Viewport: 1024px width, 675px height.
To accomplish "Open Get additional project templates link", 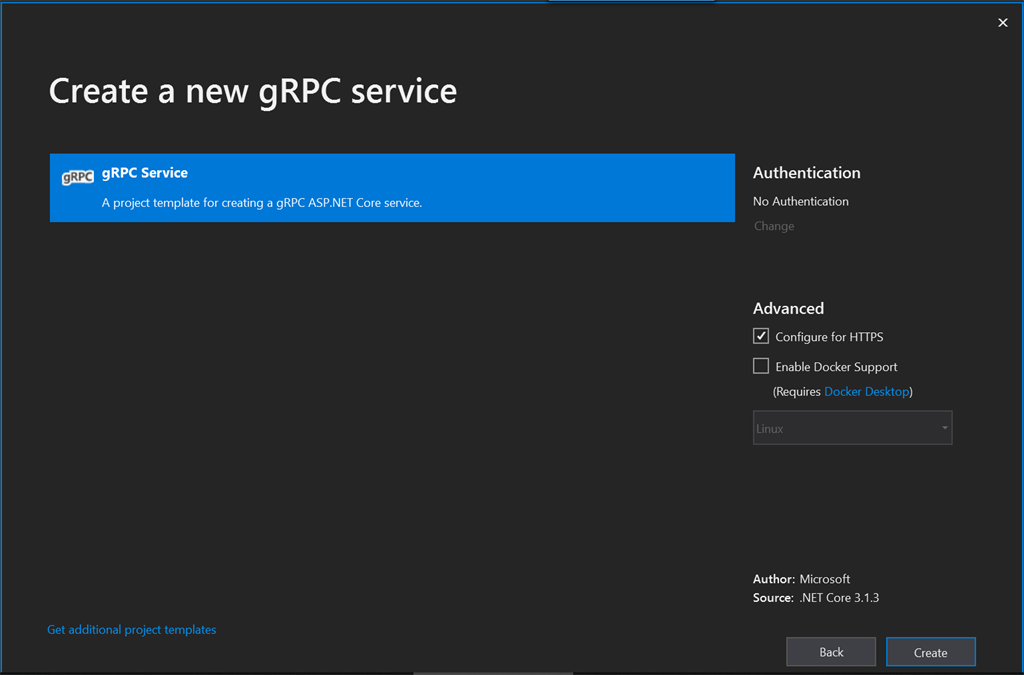I will click(132, 630).
